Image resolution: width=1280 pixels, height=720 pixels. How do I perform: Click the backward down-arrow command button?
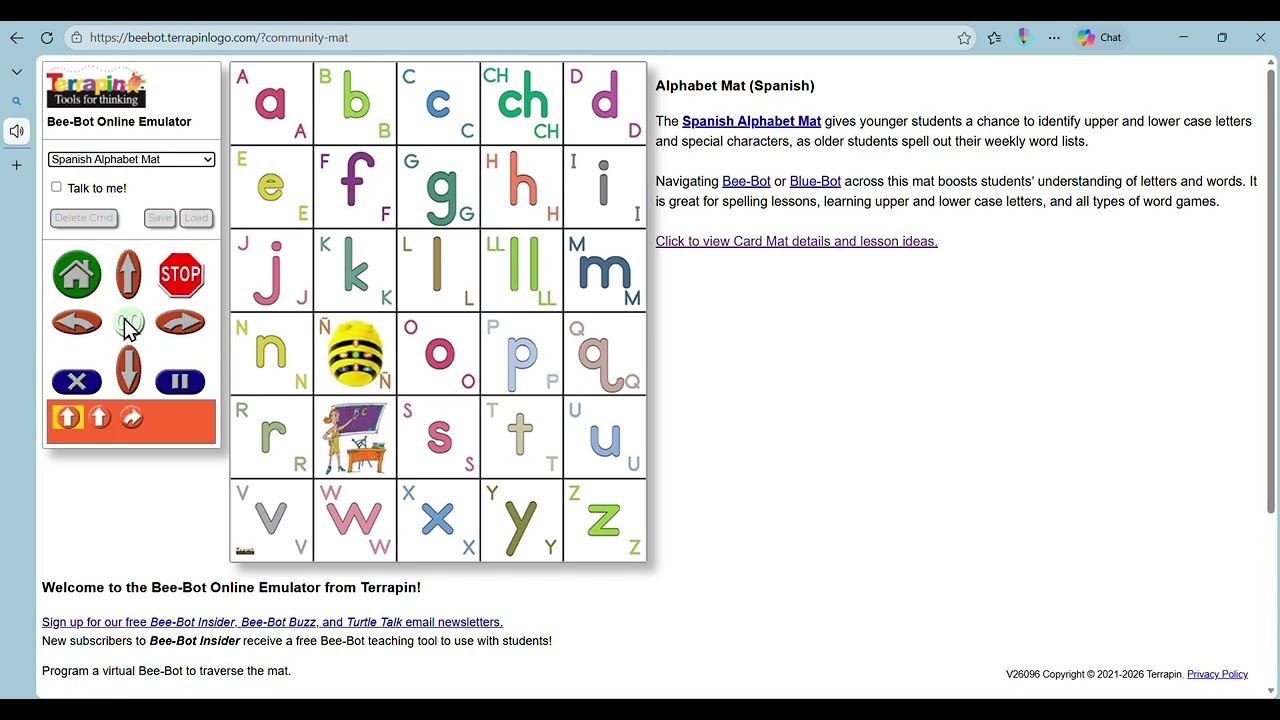coord(129,369)
